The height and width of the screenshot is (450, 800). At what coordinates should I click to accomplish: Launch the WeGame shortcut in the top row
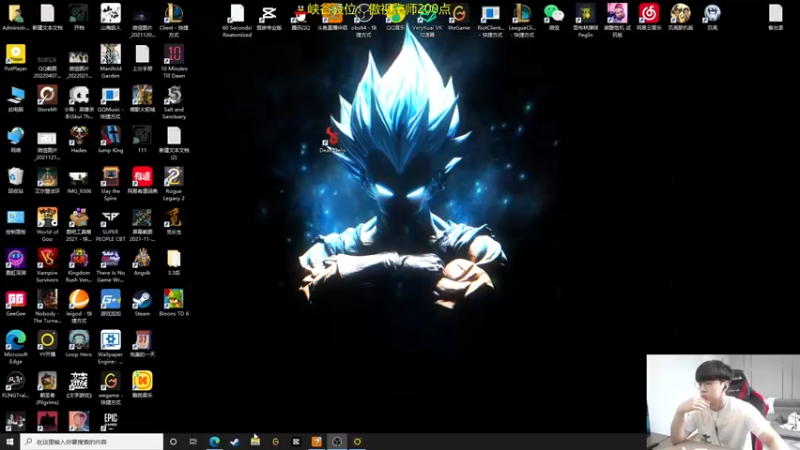pyautogui.click(x=459, y=17)
